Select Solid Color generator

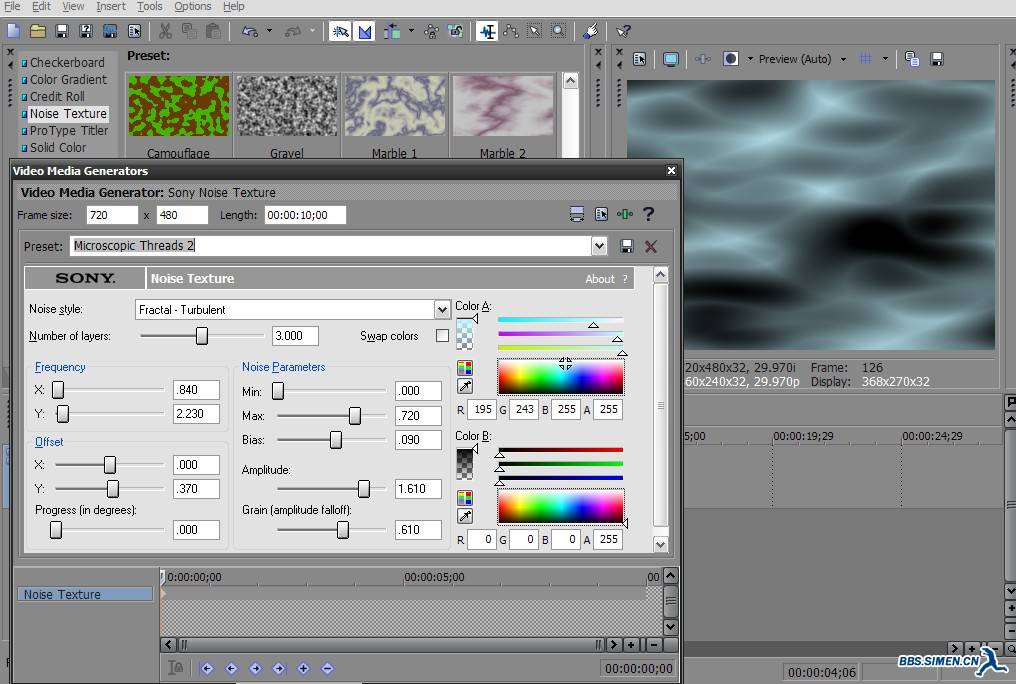point(58,147)
